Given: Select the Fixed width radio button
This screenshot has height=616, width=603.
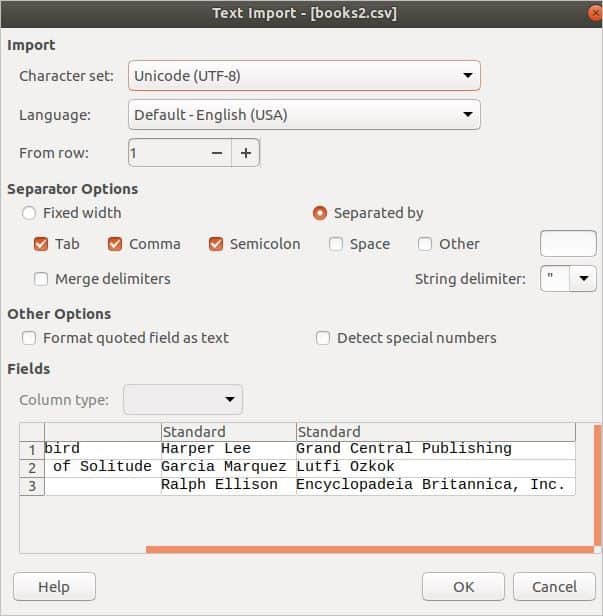Looking at the screenshot, I should tap(29, 213).
